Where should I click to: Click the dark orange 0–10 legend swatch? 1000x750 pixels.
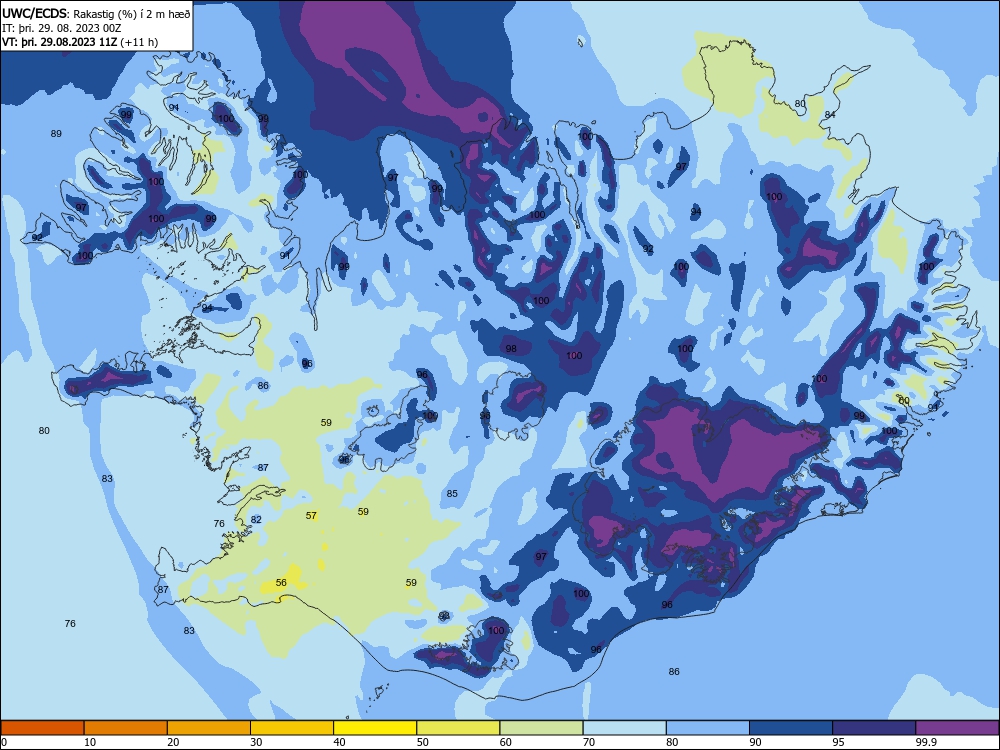click(x=42, y=728)
